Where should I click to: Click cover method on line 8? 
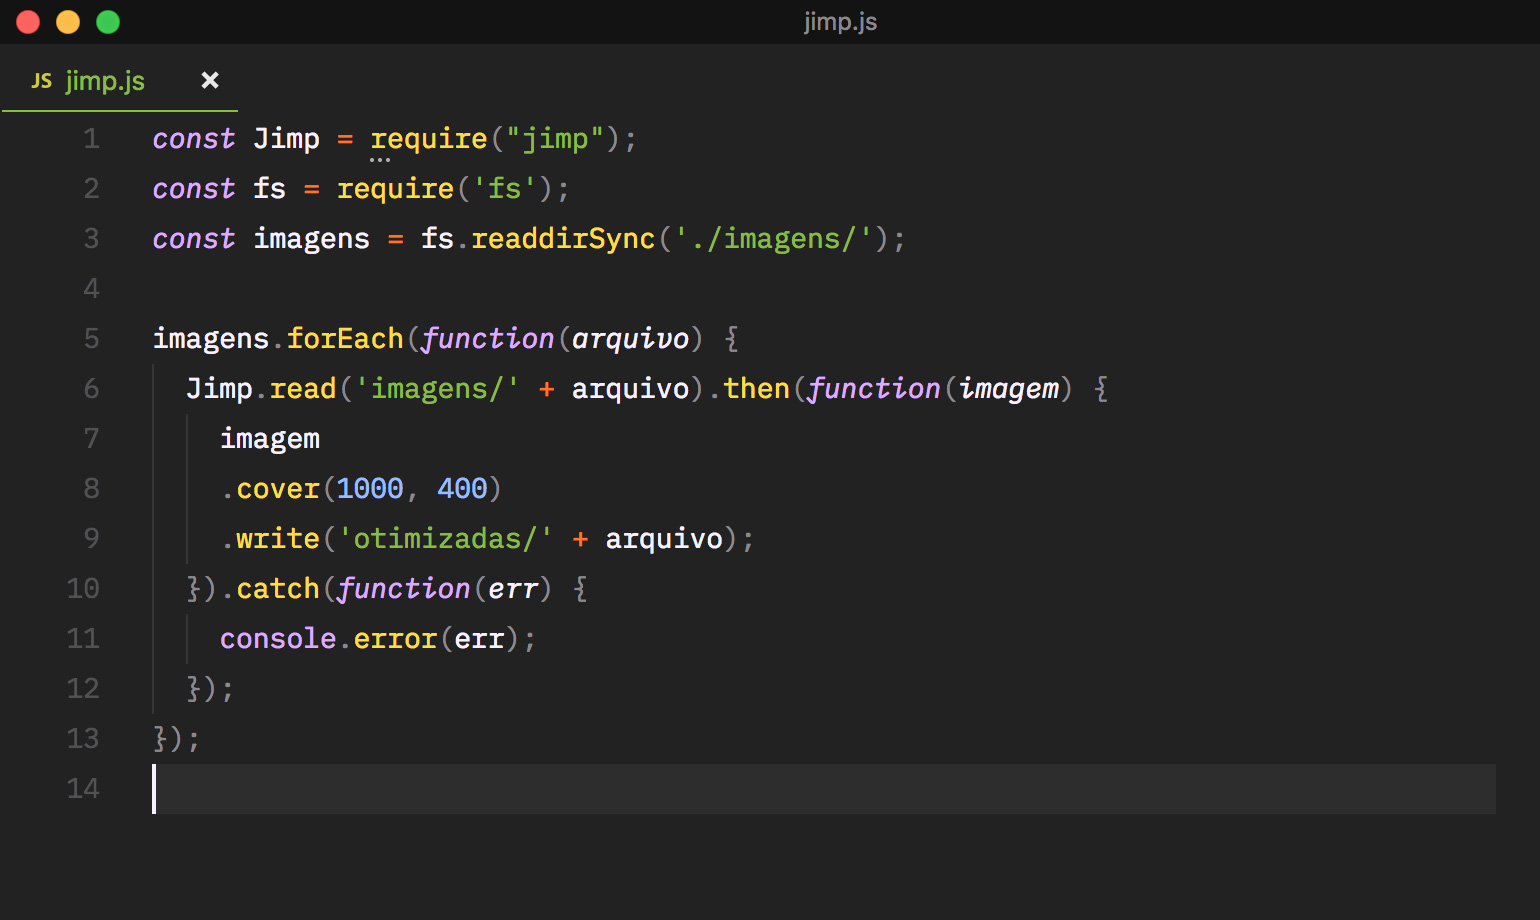pos(278,489)
